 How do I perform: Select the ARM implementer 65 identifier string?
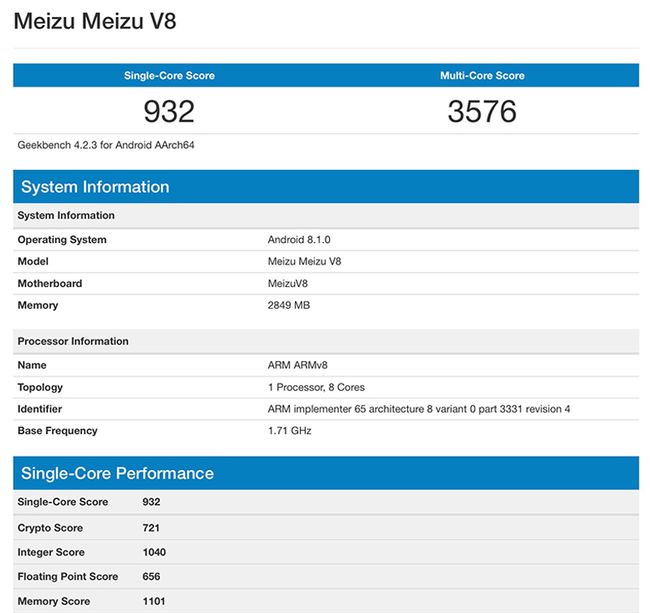click(419, 409)
